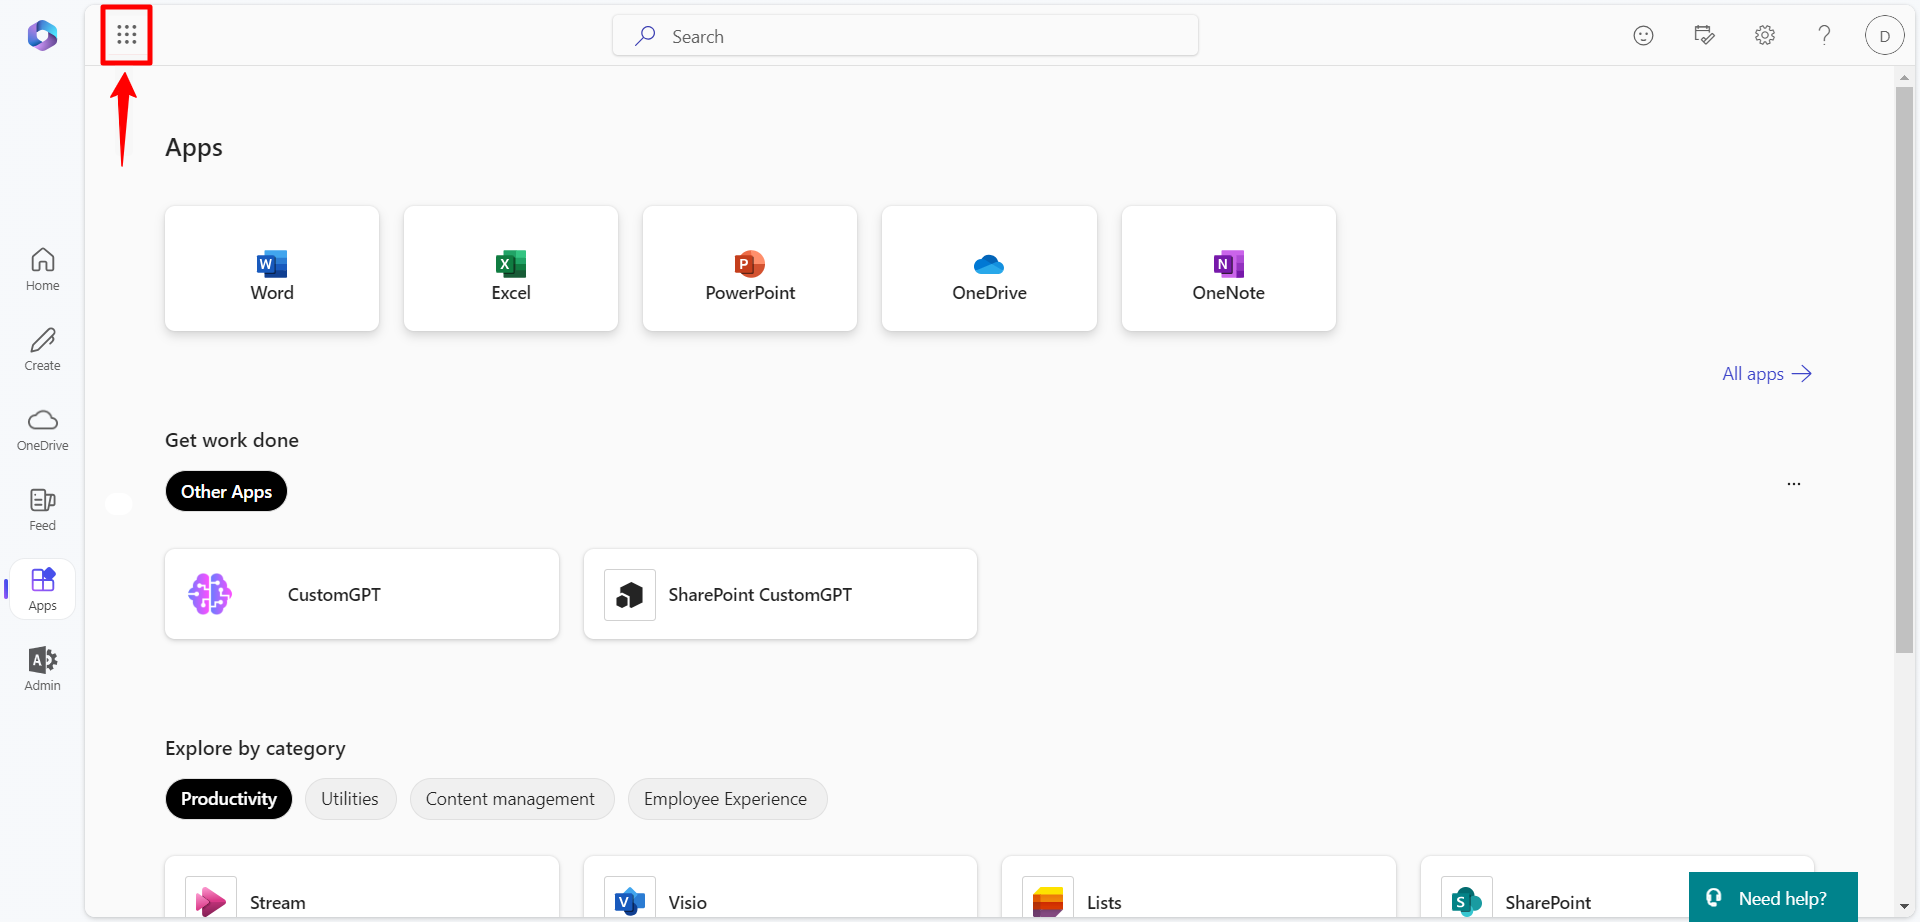Select Apps in the sidebar
This screenshot has height=922, width=1920.
pyautogui.click(x=42, y=590)
